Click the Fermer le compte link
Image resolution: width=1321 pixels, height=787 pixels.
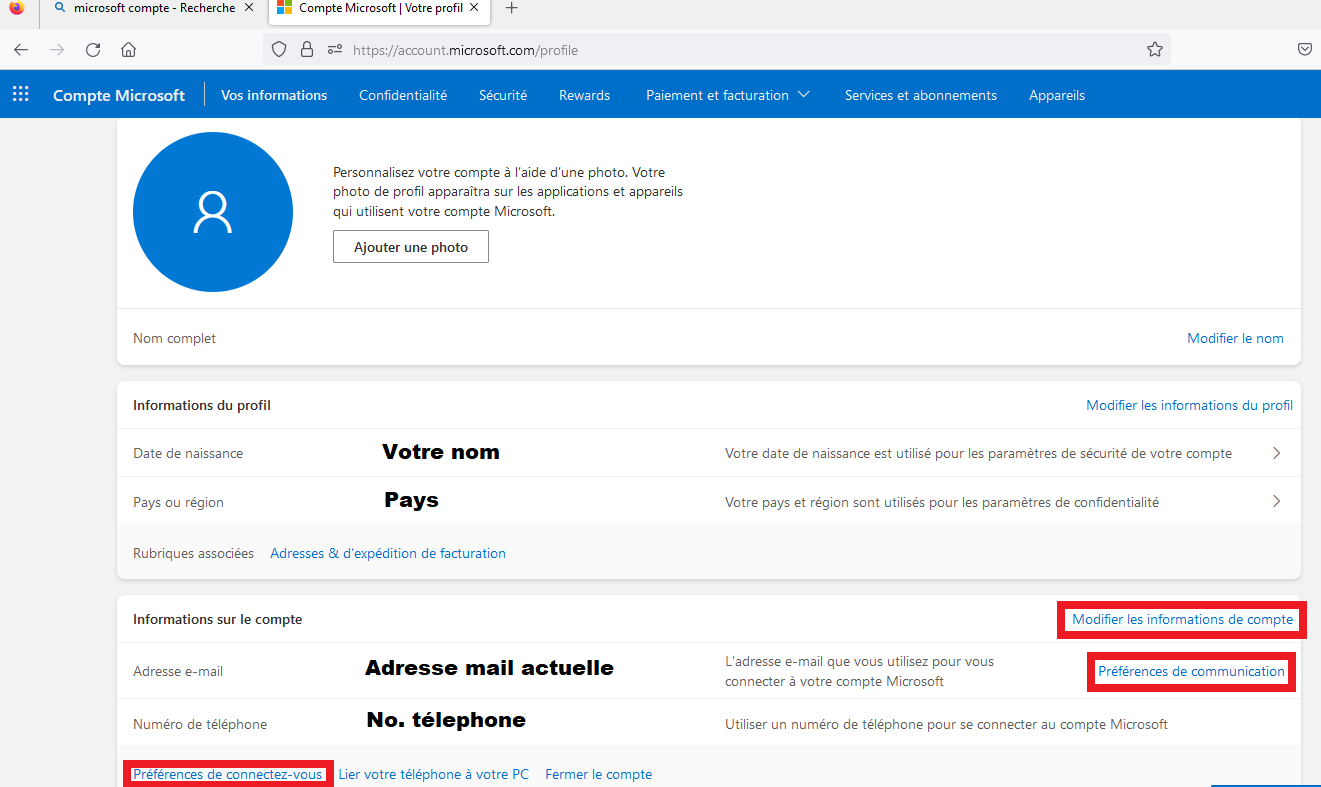[599, 774]
